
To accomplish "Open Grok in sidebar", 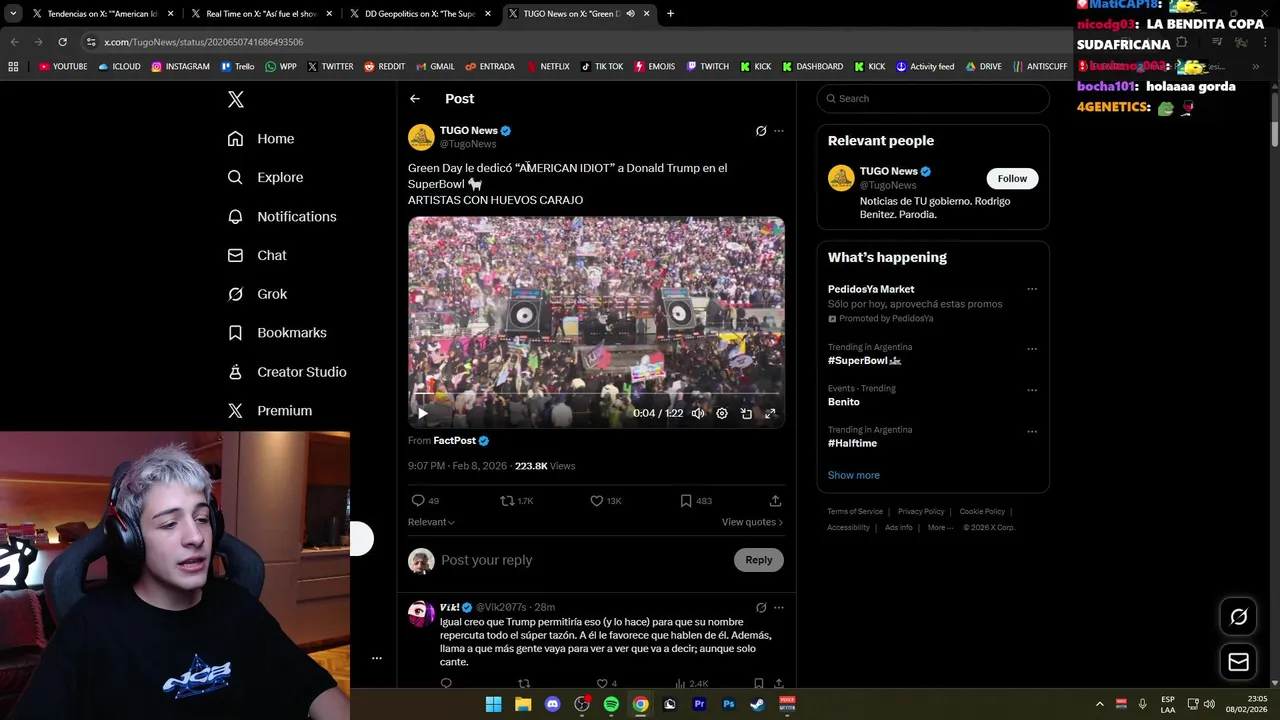I will pos(257,294).
